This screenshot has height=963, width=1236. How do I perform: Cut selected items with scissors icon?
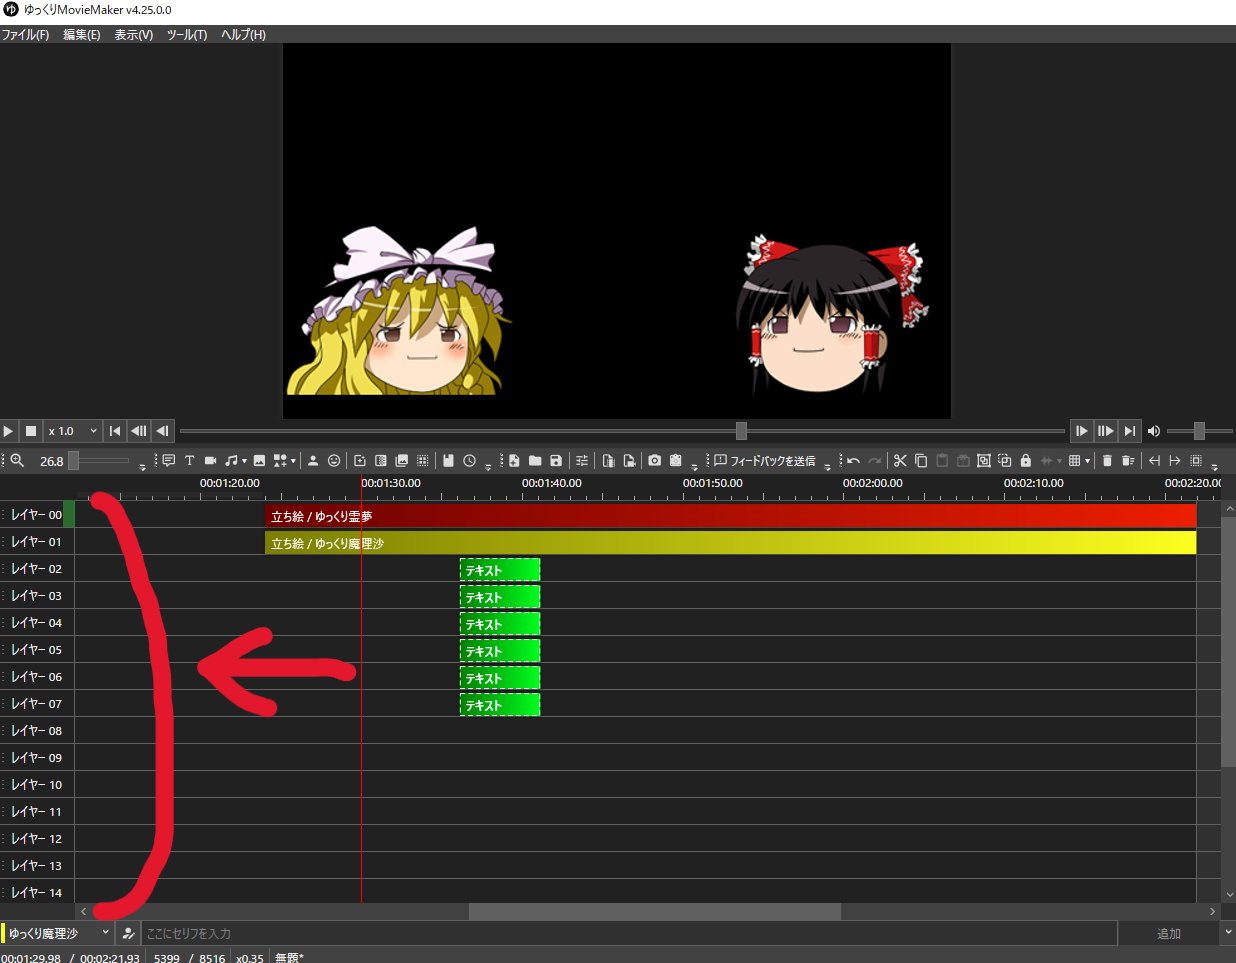(x=900, y=460)
